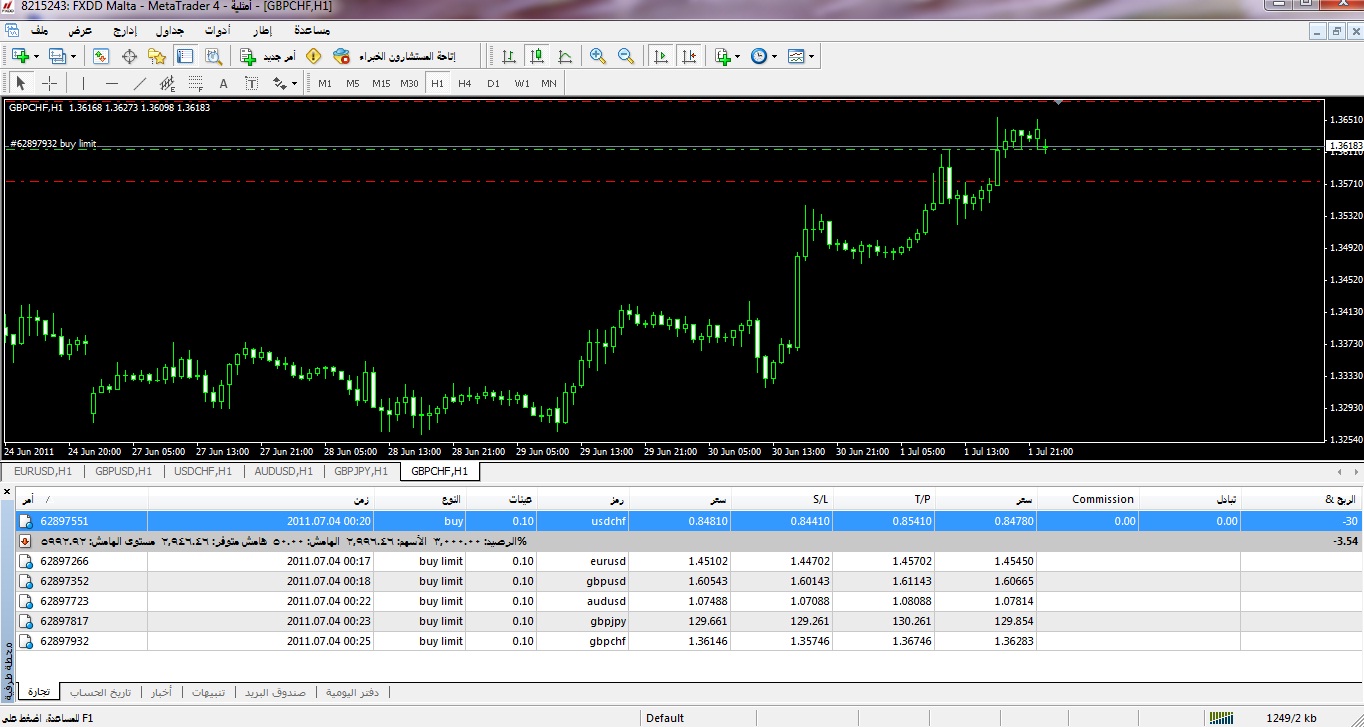1364x727 pixels.
Task: Open the أدوات (Tools) menu
Action: point(217,31)
